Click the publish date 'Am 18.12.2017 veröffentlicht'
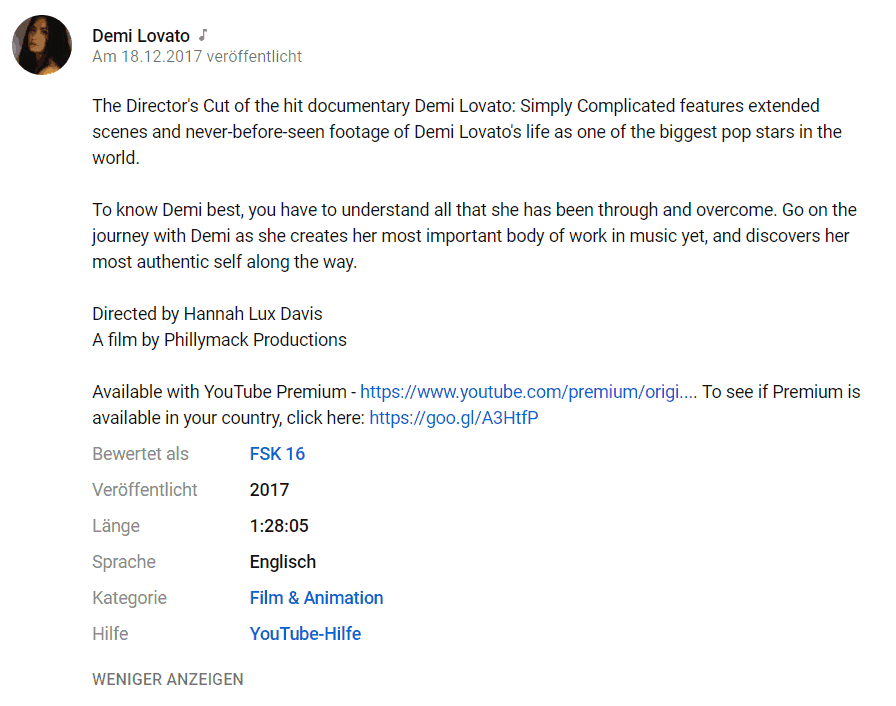This screenshot has height=706, width=896. point(197,57)
